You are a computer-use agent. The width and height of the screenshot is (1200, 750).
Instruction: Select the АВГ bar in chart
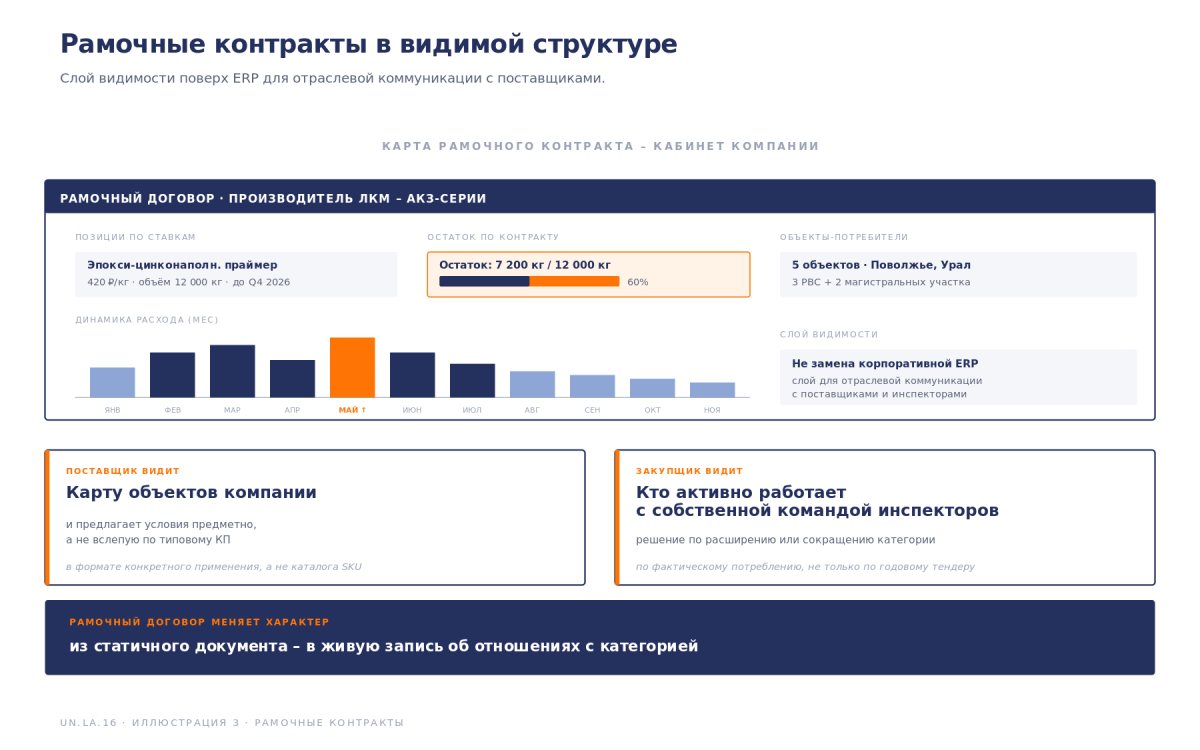(532, 384)
